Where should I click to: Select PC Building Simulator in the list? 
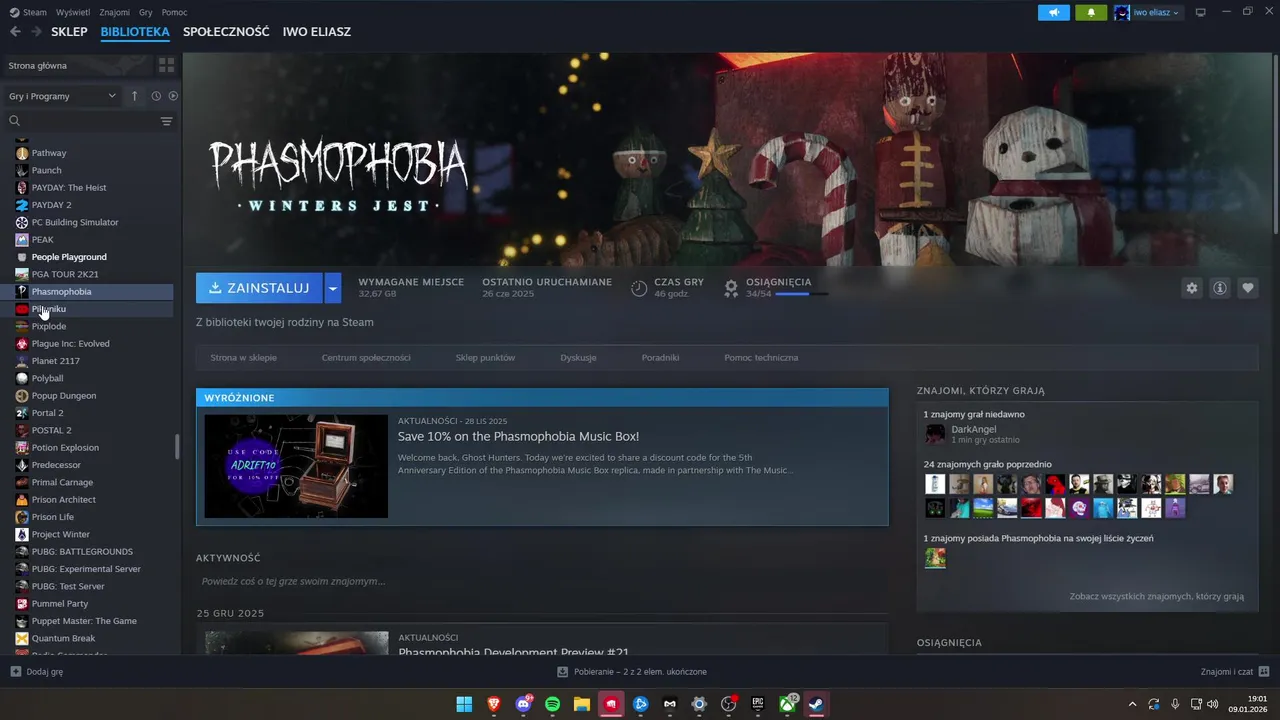(75, 222)
